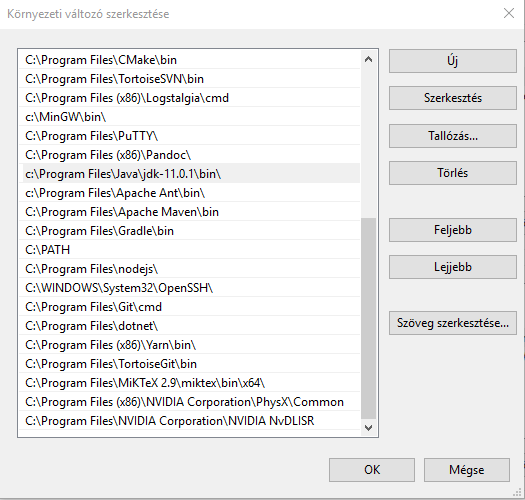Select the TortoiseSVN\bin path entry
The height and width of the screenshot is (500, 525).
(190, 79)
